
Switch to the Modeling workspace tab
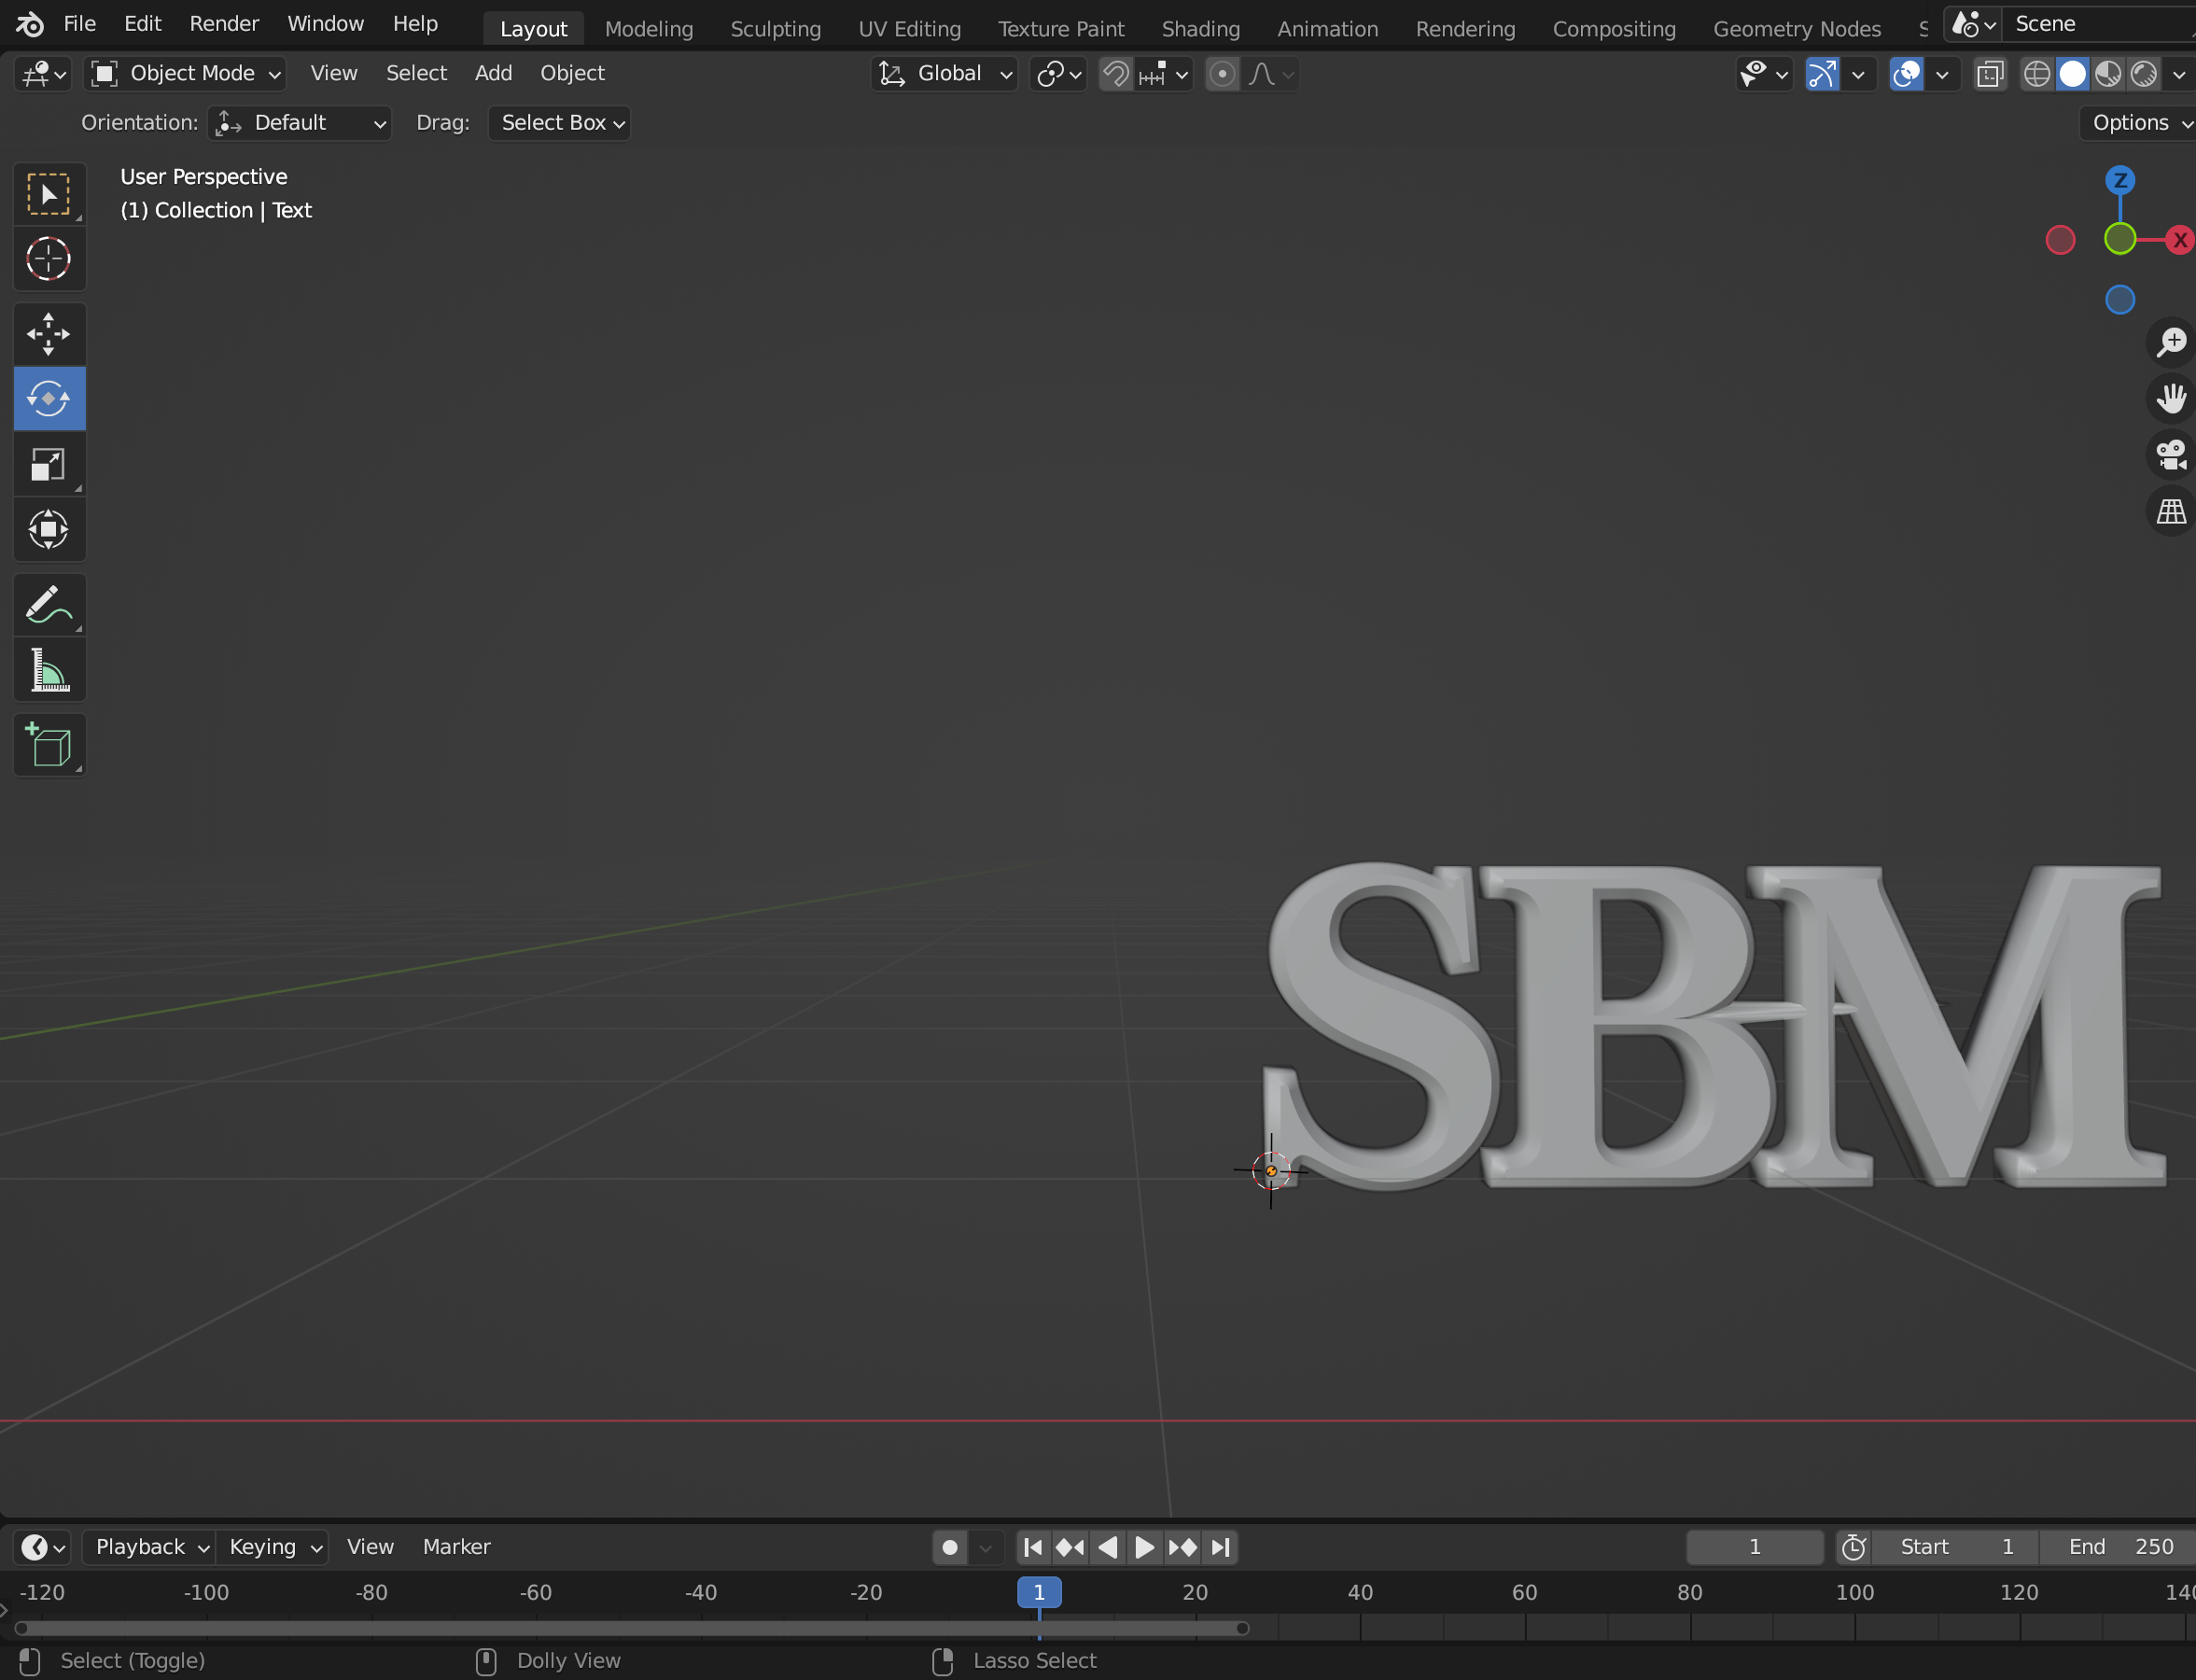pos(649,29)
